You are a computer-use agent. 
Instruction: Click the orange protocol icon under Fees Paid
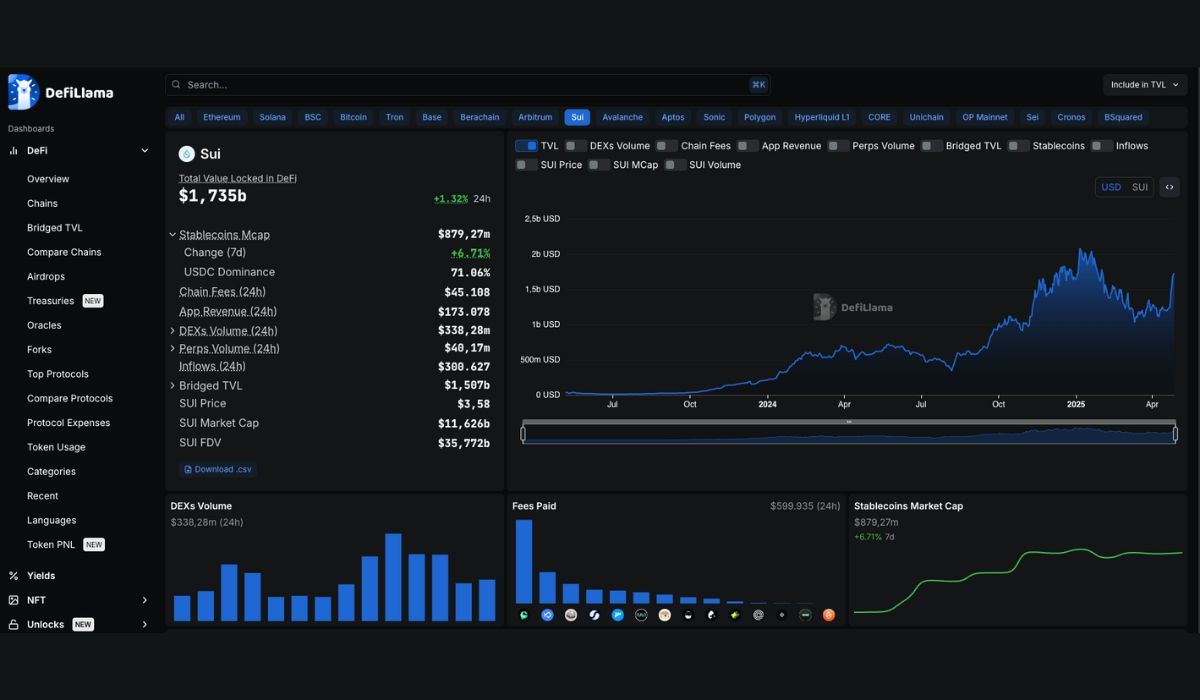tap(828, 615)
